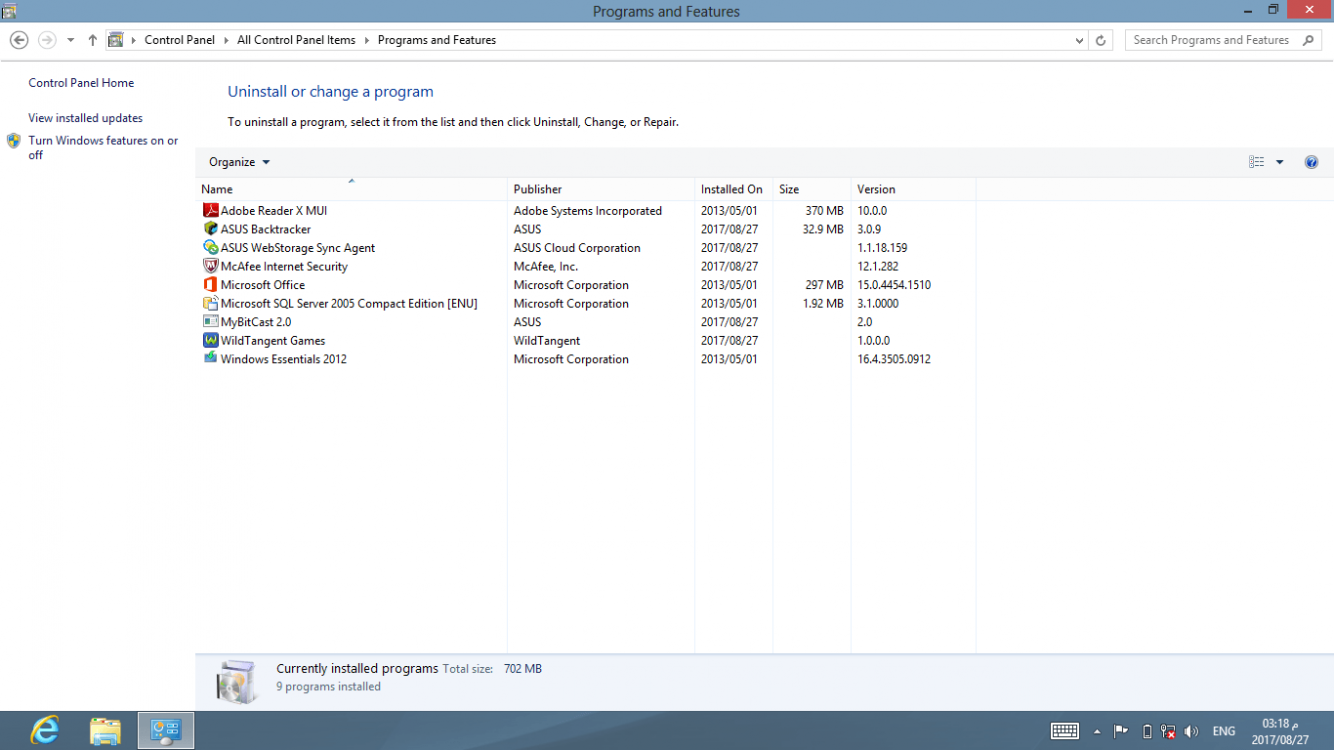
Task: Click the Programs and Features breadcrumb
Action: coord(437,40)
